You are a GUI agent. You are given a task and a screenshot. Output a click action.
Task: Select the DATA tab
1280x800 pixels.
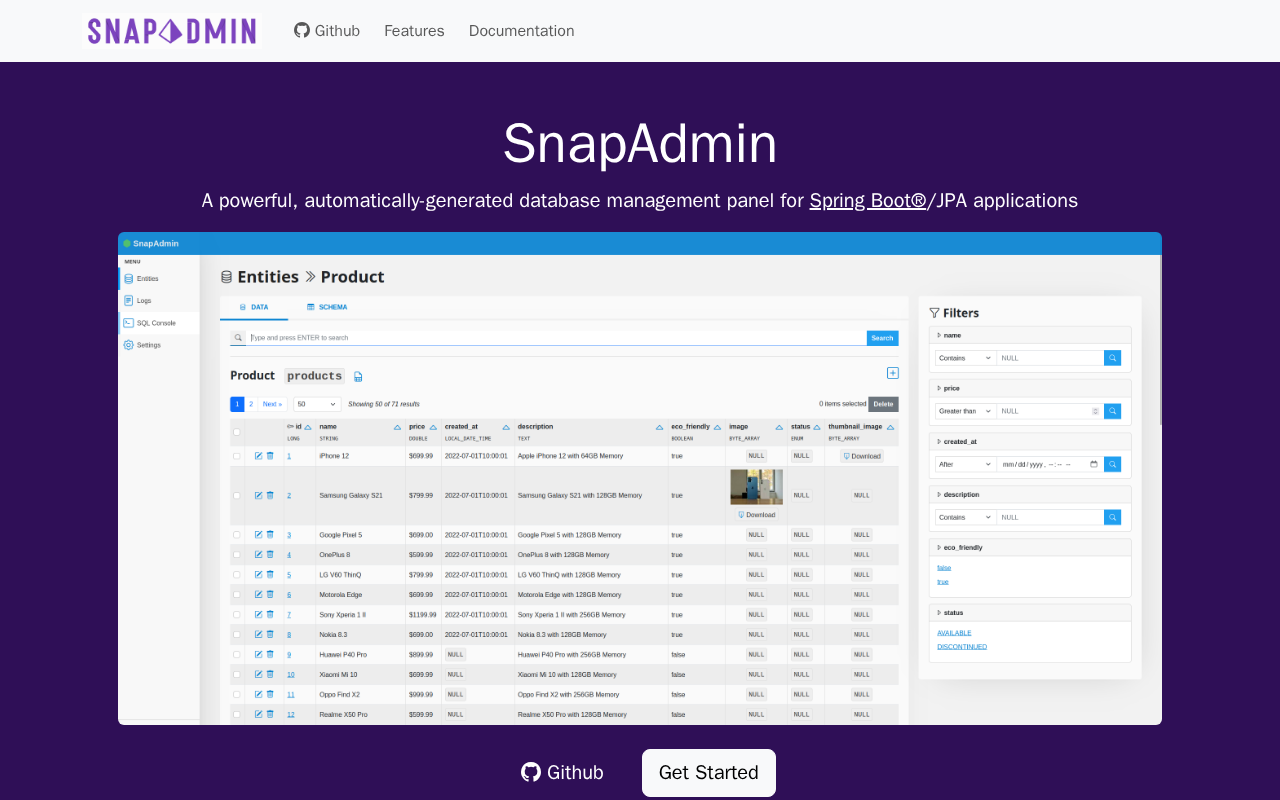pos(254,307)
